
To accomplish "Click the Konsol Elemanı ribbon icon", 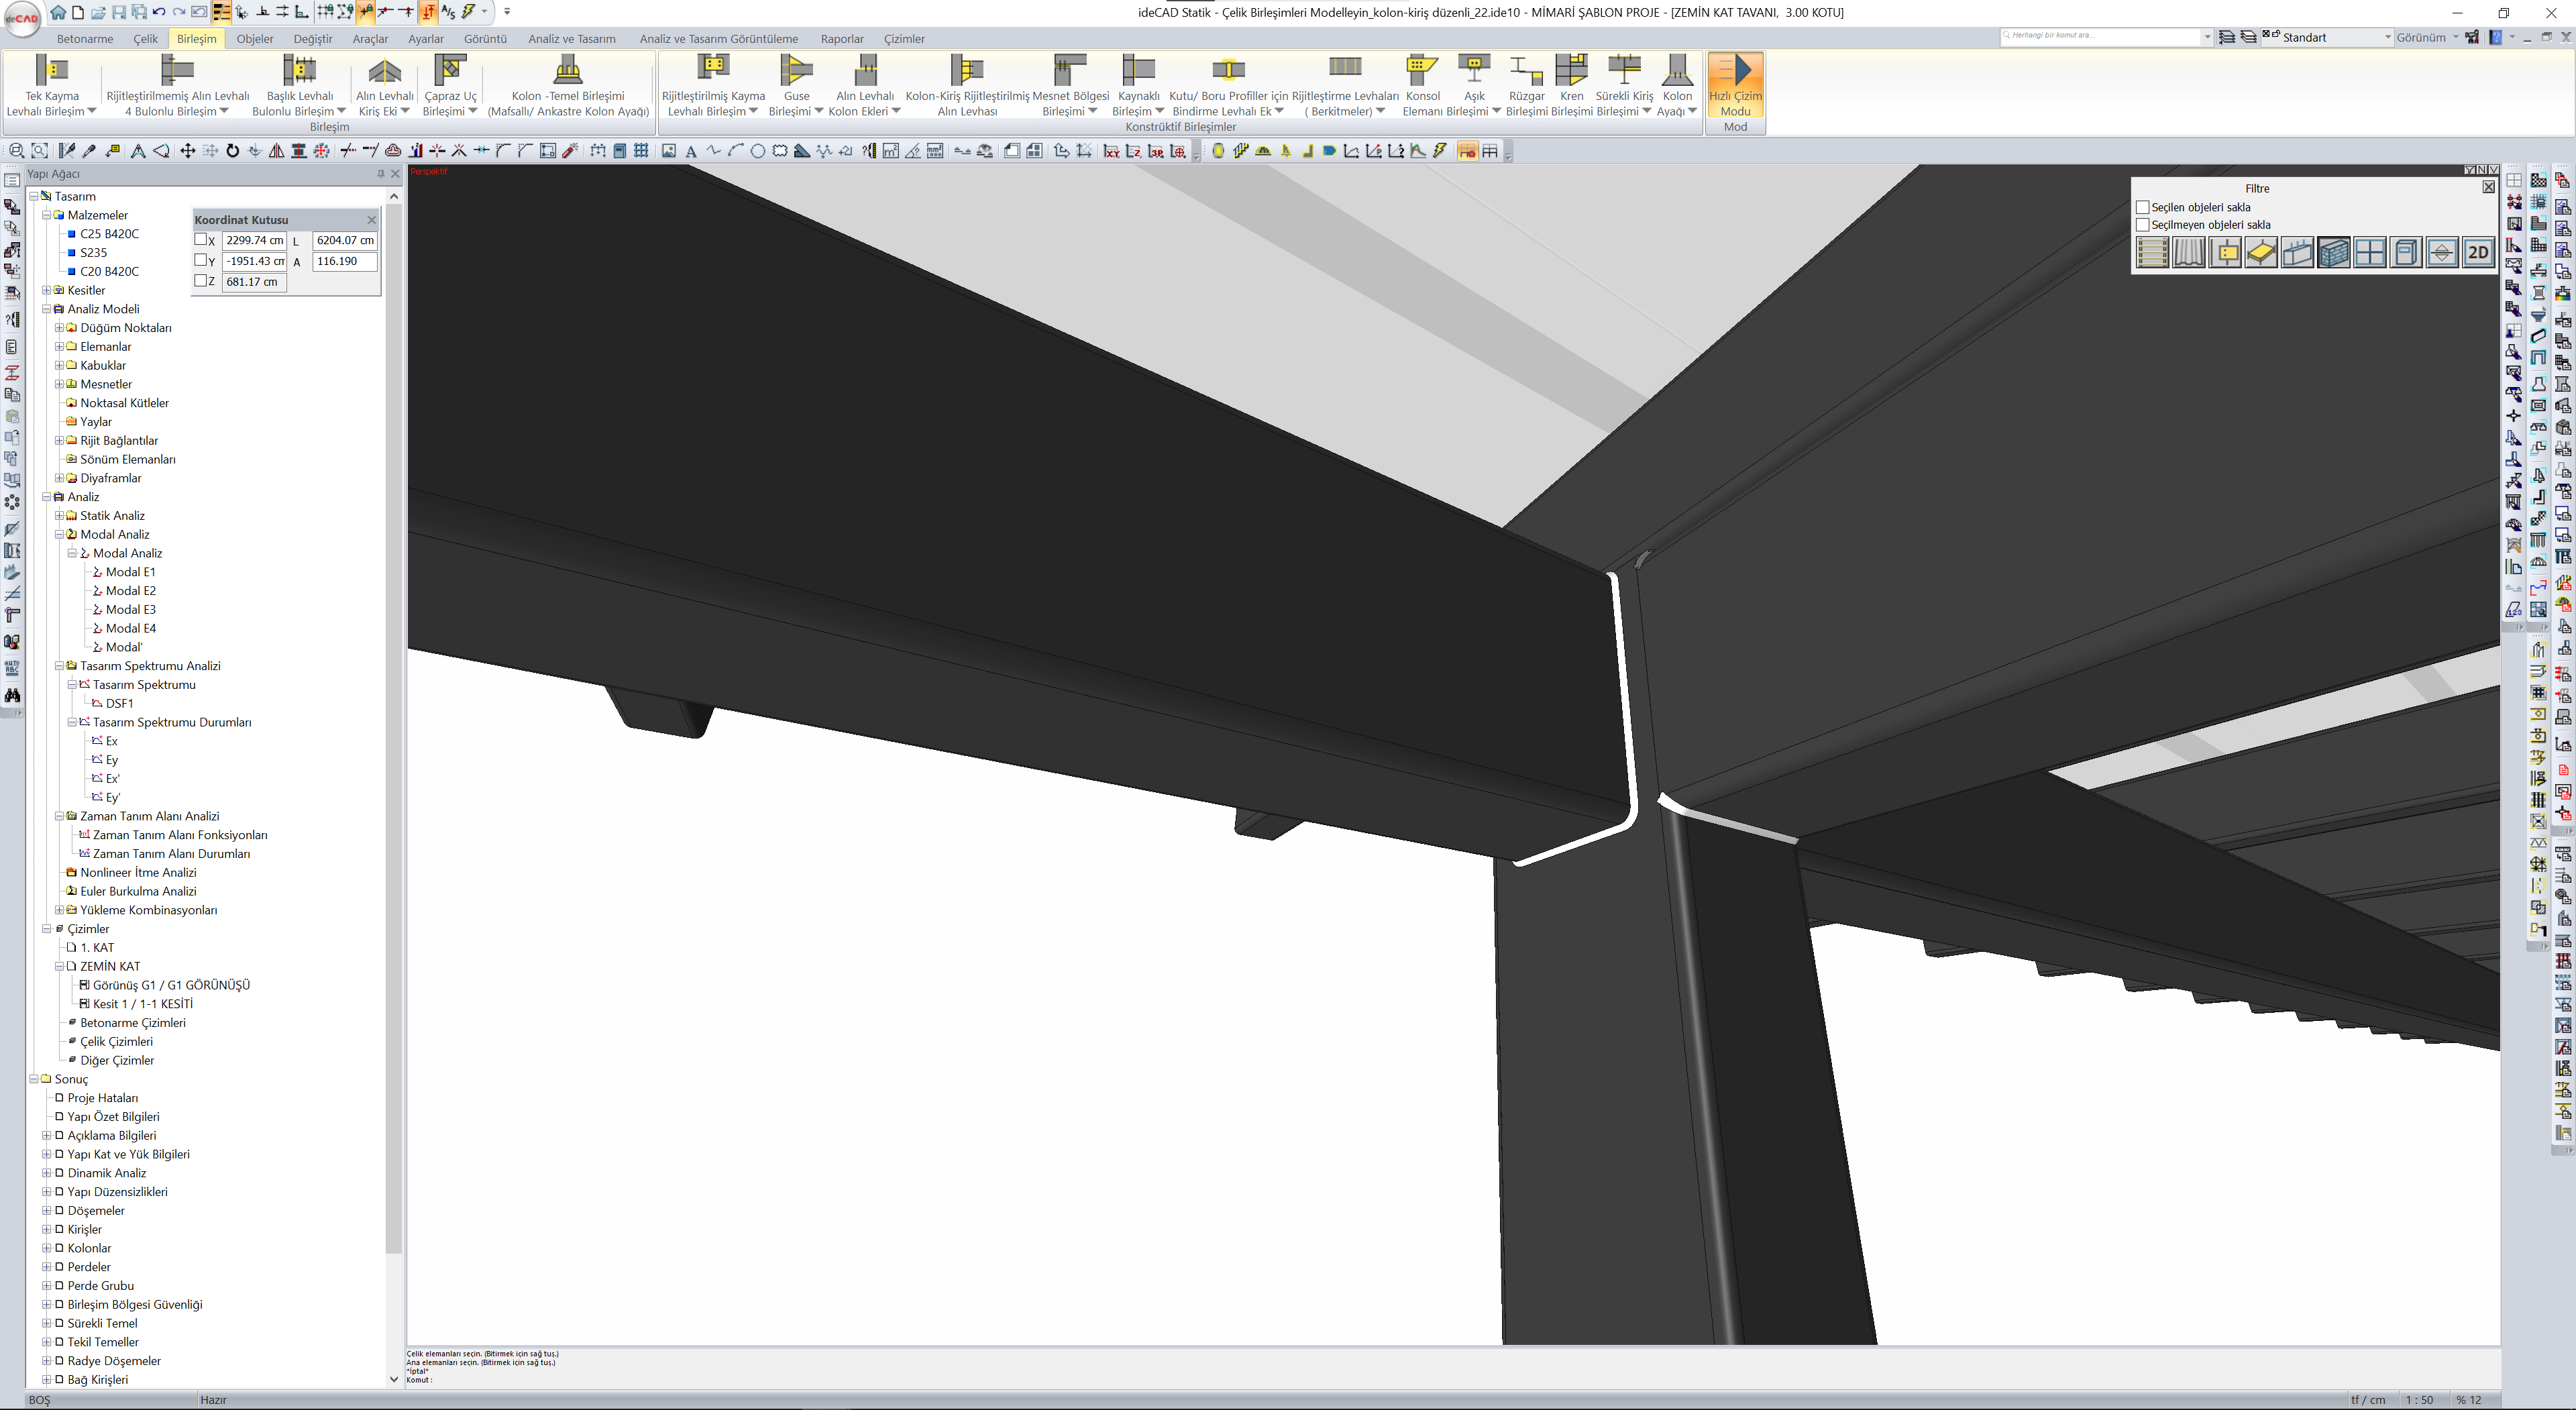I will [1421, 71].
